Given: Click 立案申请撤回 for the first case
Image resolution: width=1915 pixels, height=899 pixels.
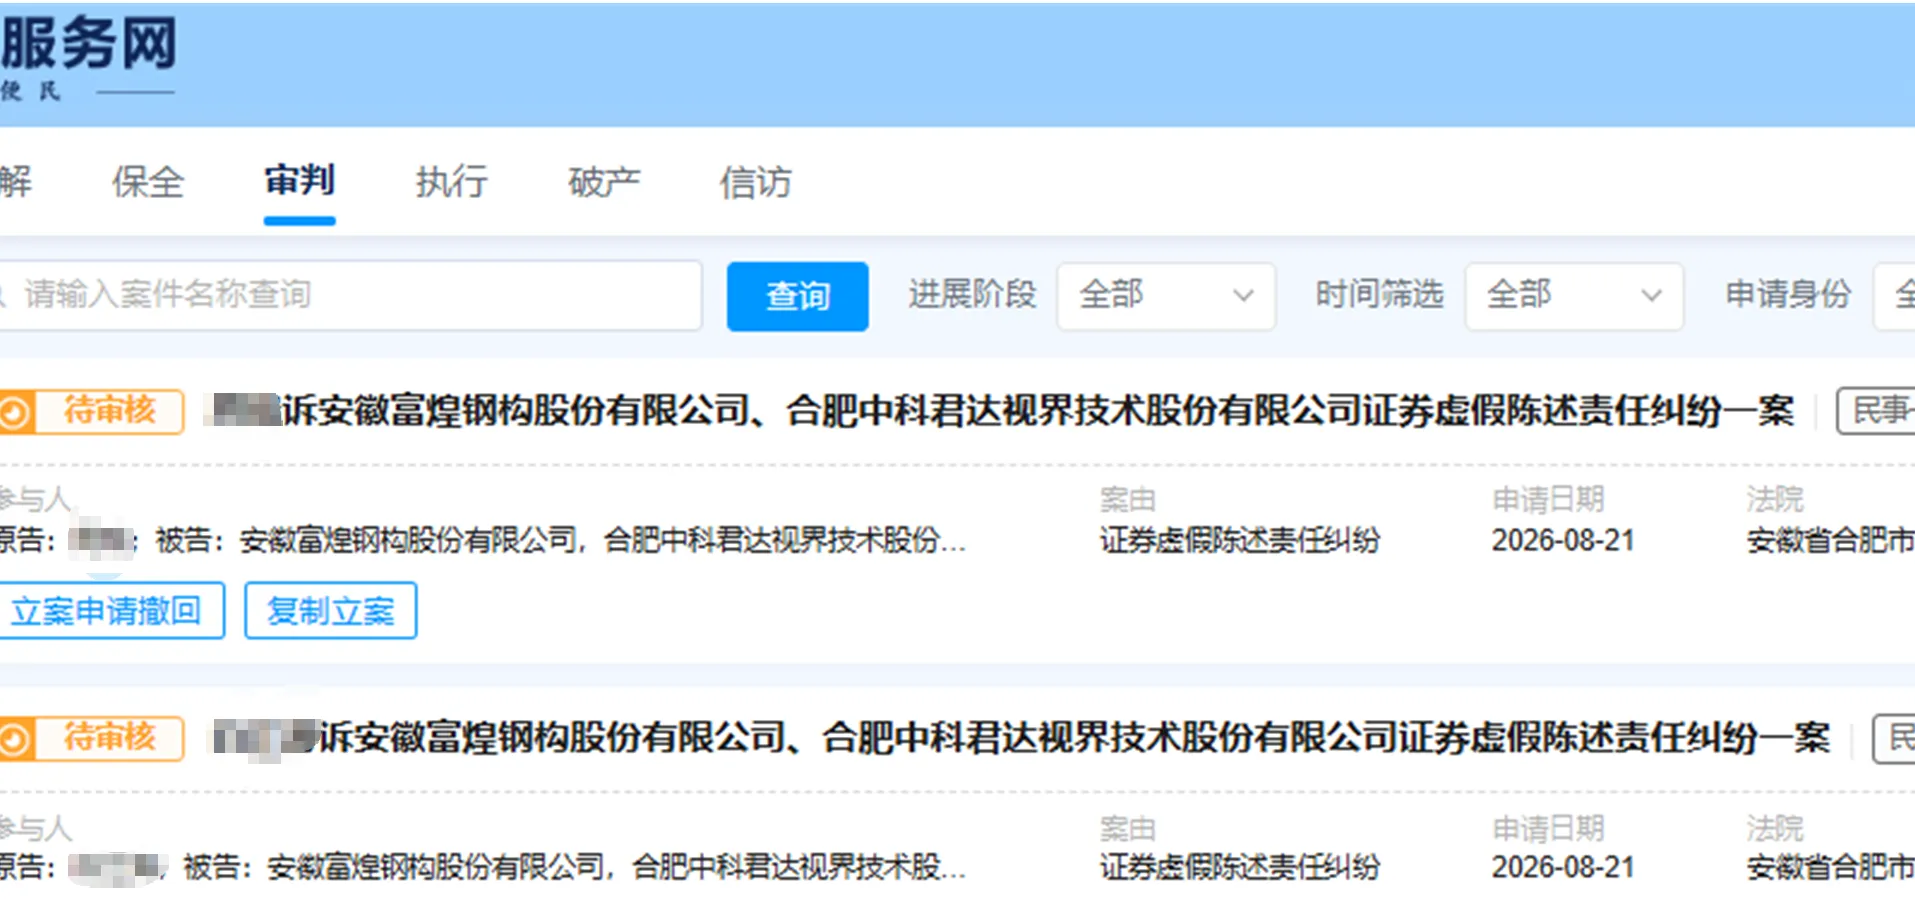Looking at the screenshot, I should click(x=110, y=610).
